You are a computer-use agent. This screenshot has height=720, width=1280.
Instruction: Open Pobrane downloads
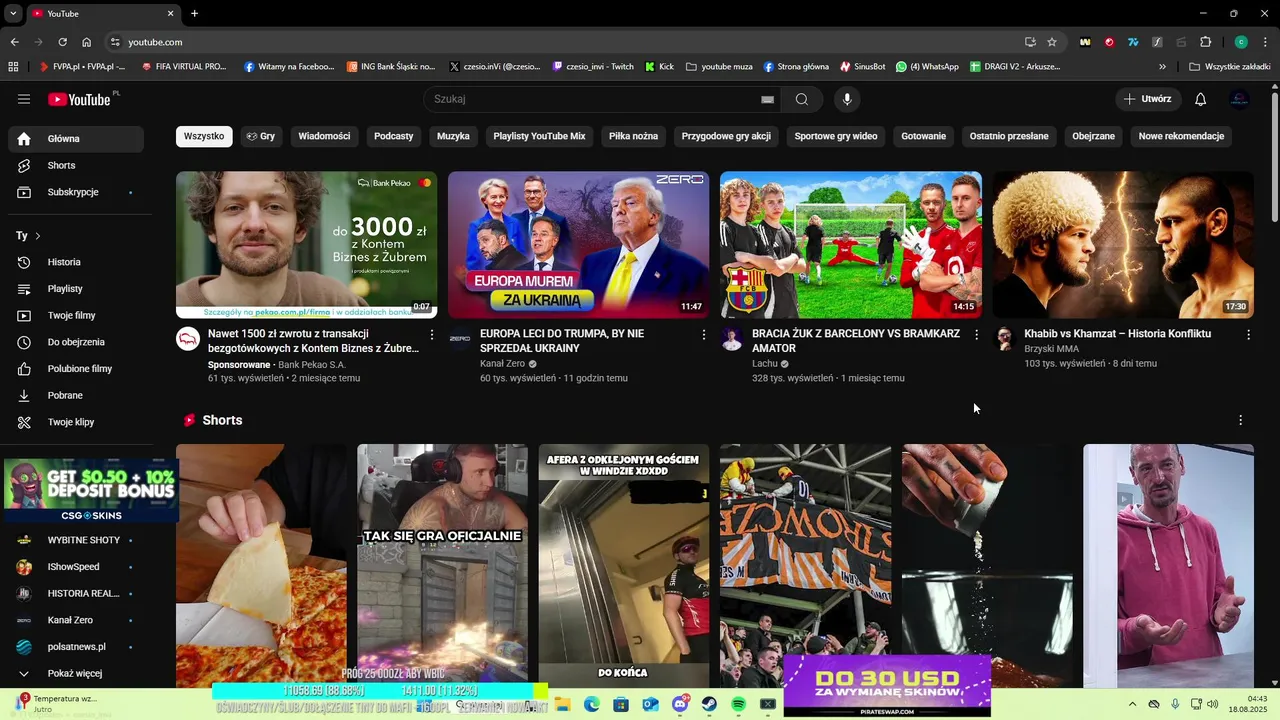[76, 395]
